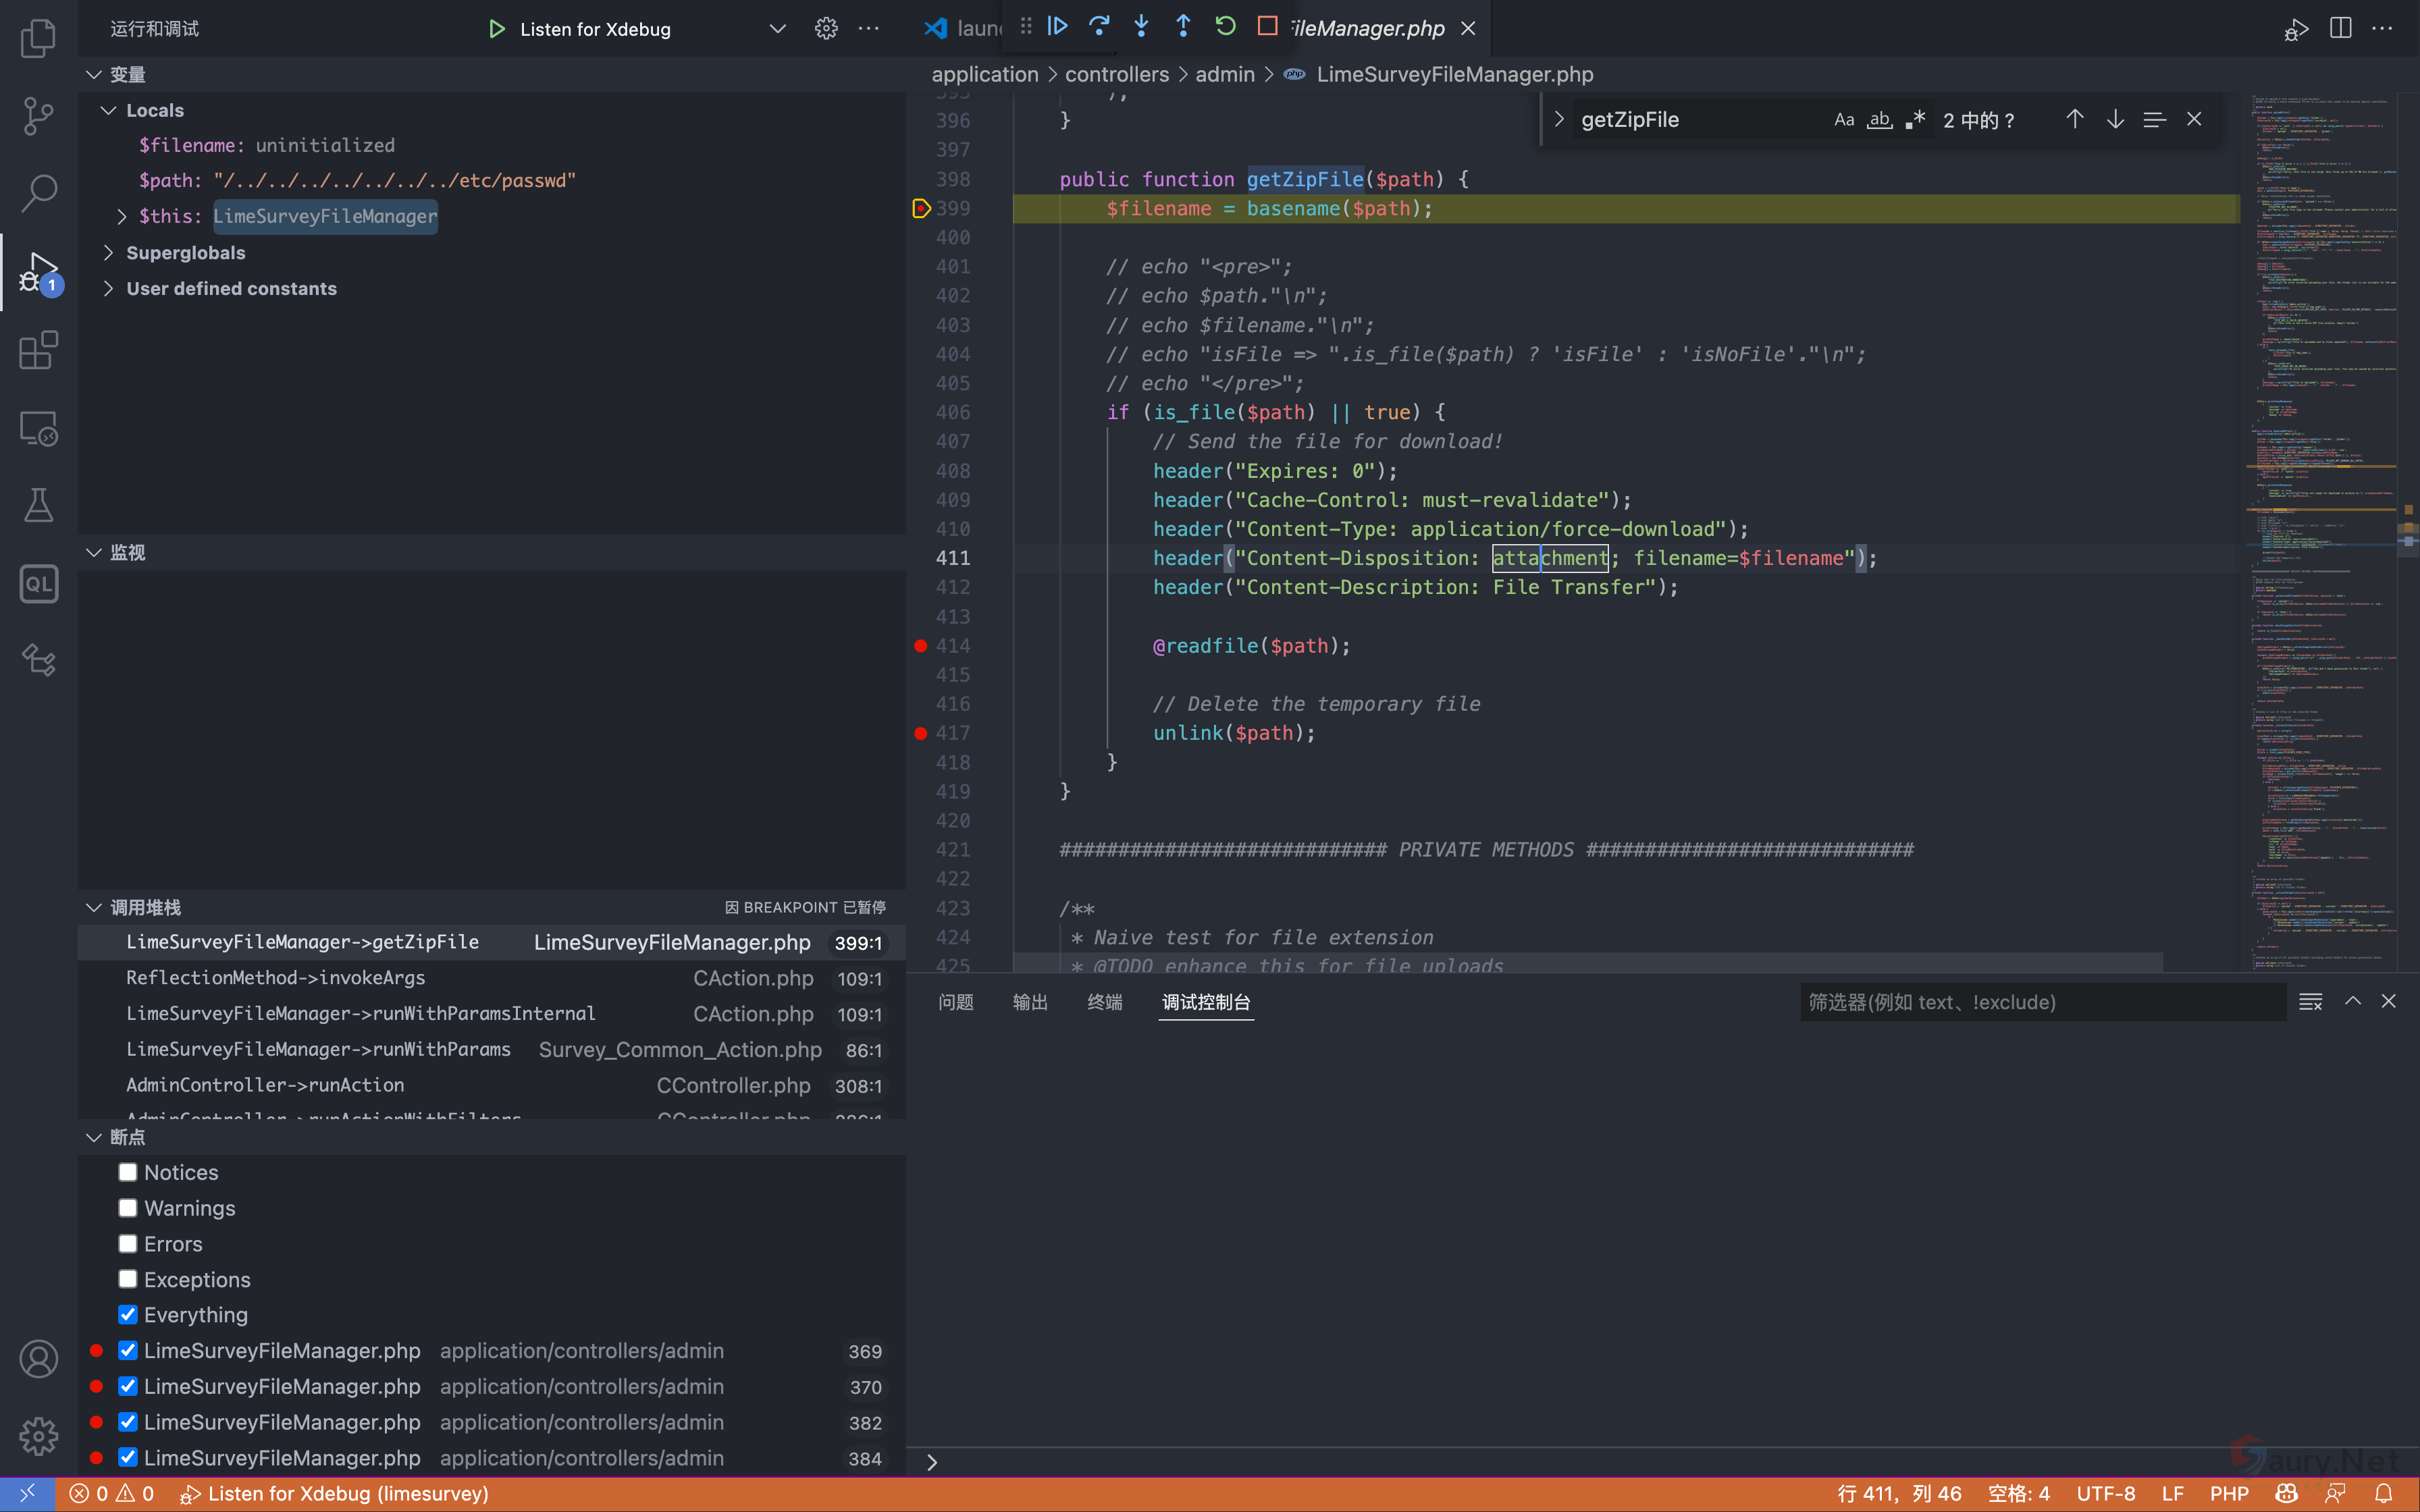Click the debug Step Over button
The width and height of the screenshot is (2420, 1512).
coord(1099,27)
